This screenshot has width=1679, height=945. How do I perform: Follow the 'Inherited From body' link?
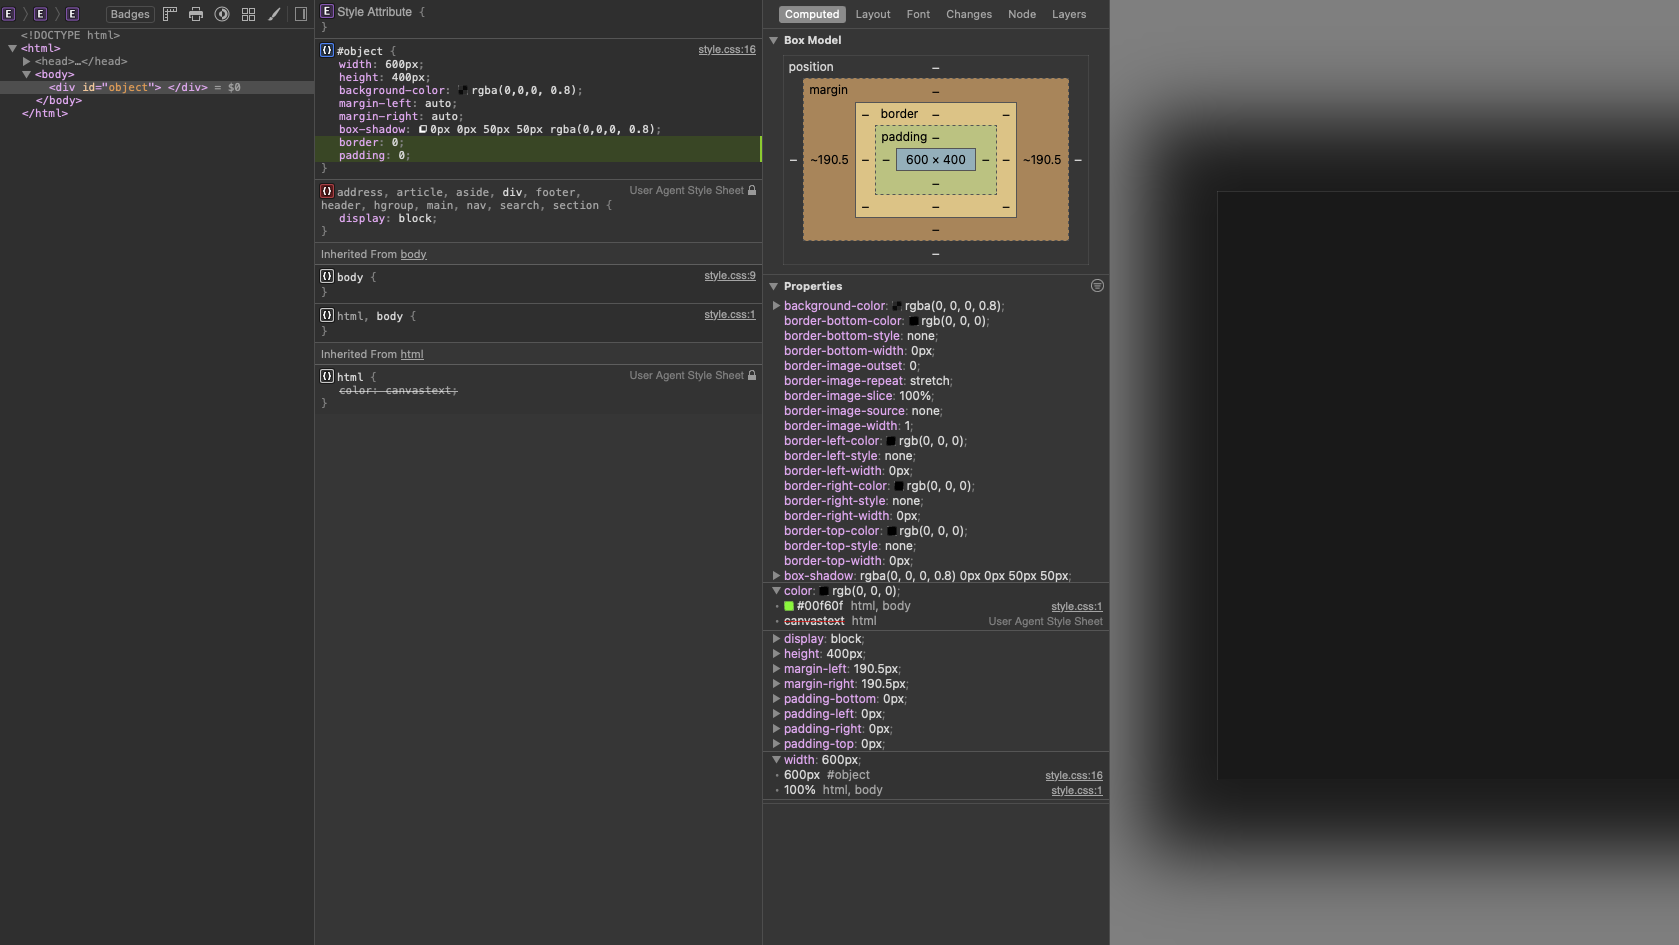413,254
